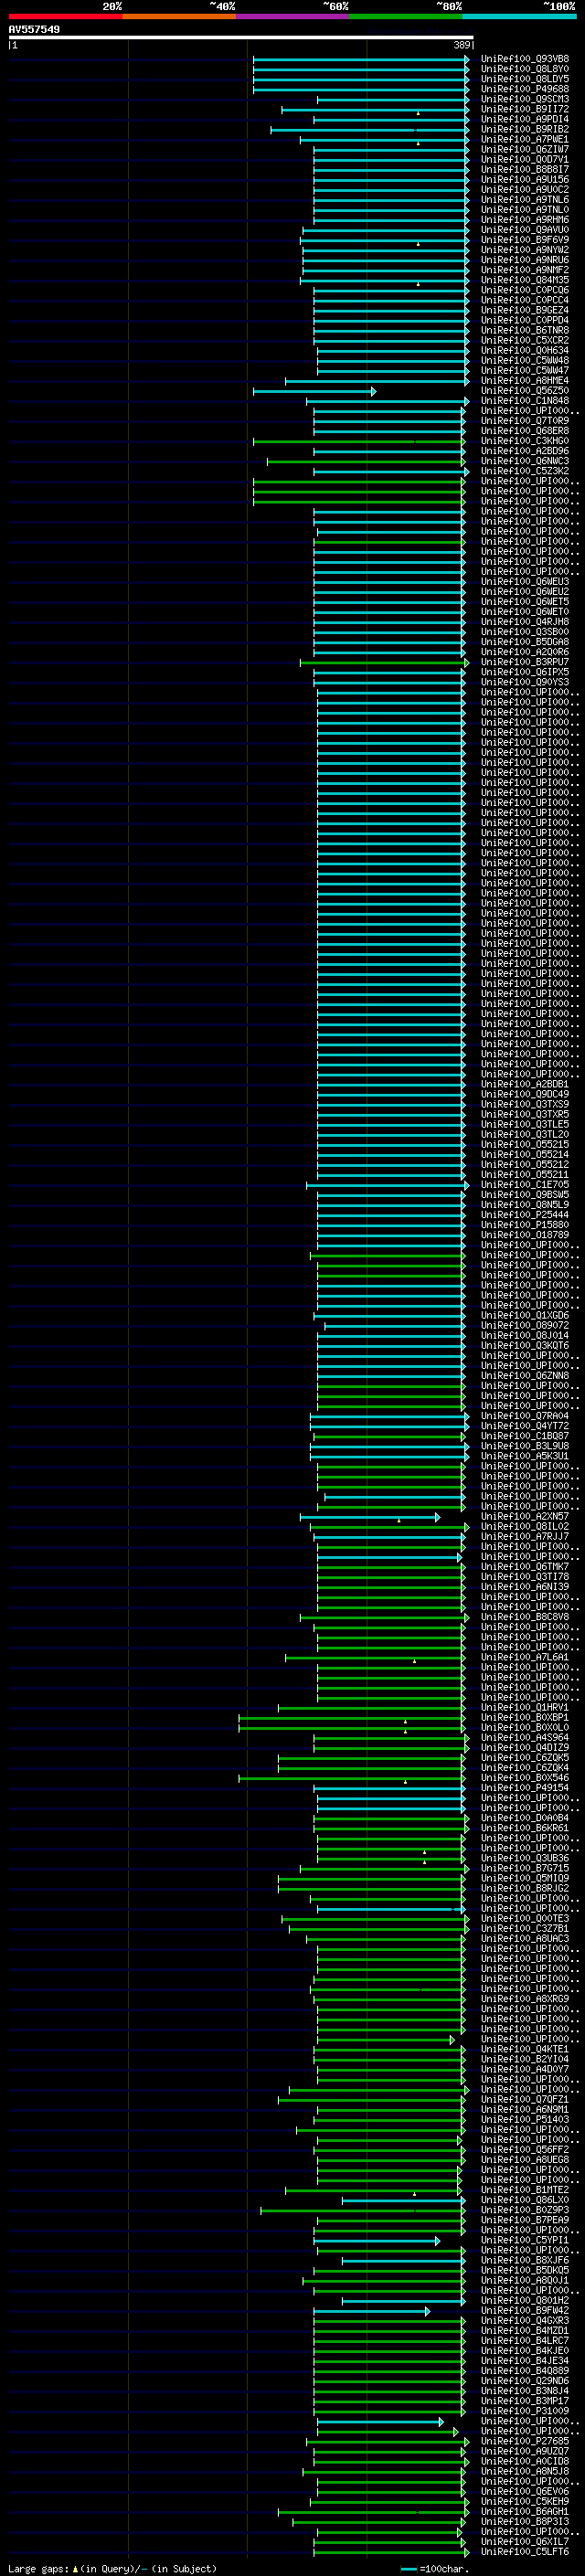Click the =100char. scale legend
The height and width of the screenshot is (2576, 585).
435,2568
